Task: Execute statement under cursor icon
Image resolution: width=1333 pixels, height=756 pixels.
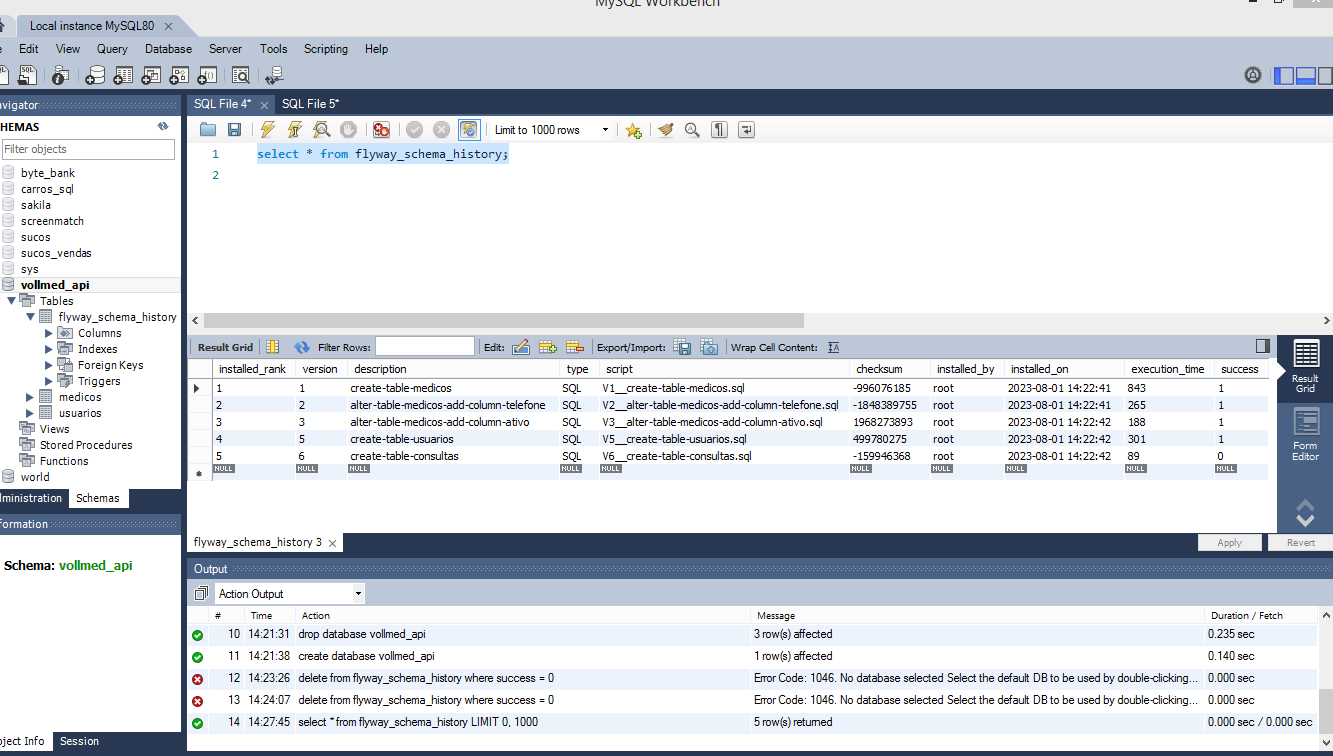Action: [294, 130]
